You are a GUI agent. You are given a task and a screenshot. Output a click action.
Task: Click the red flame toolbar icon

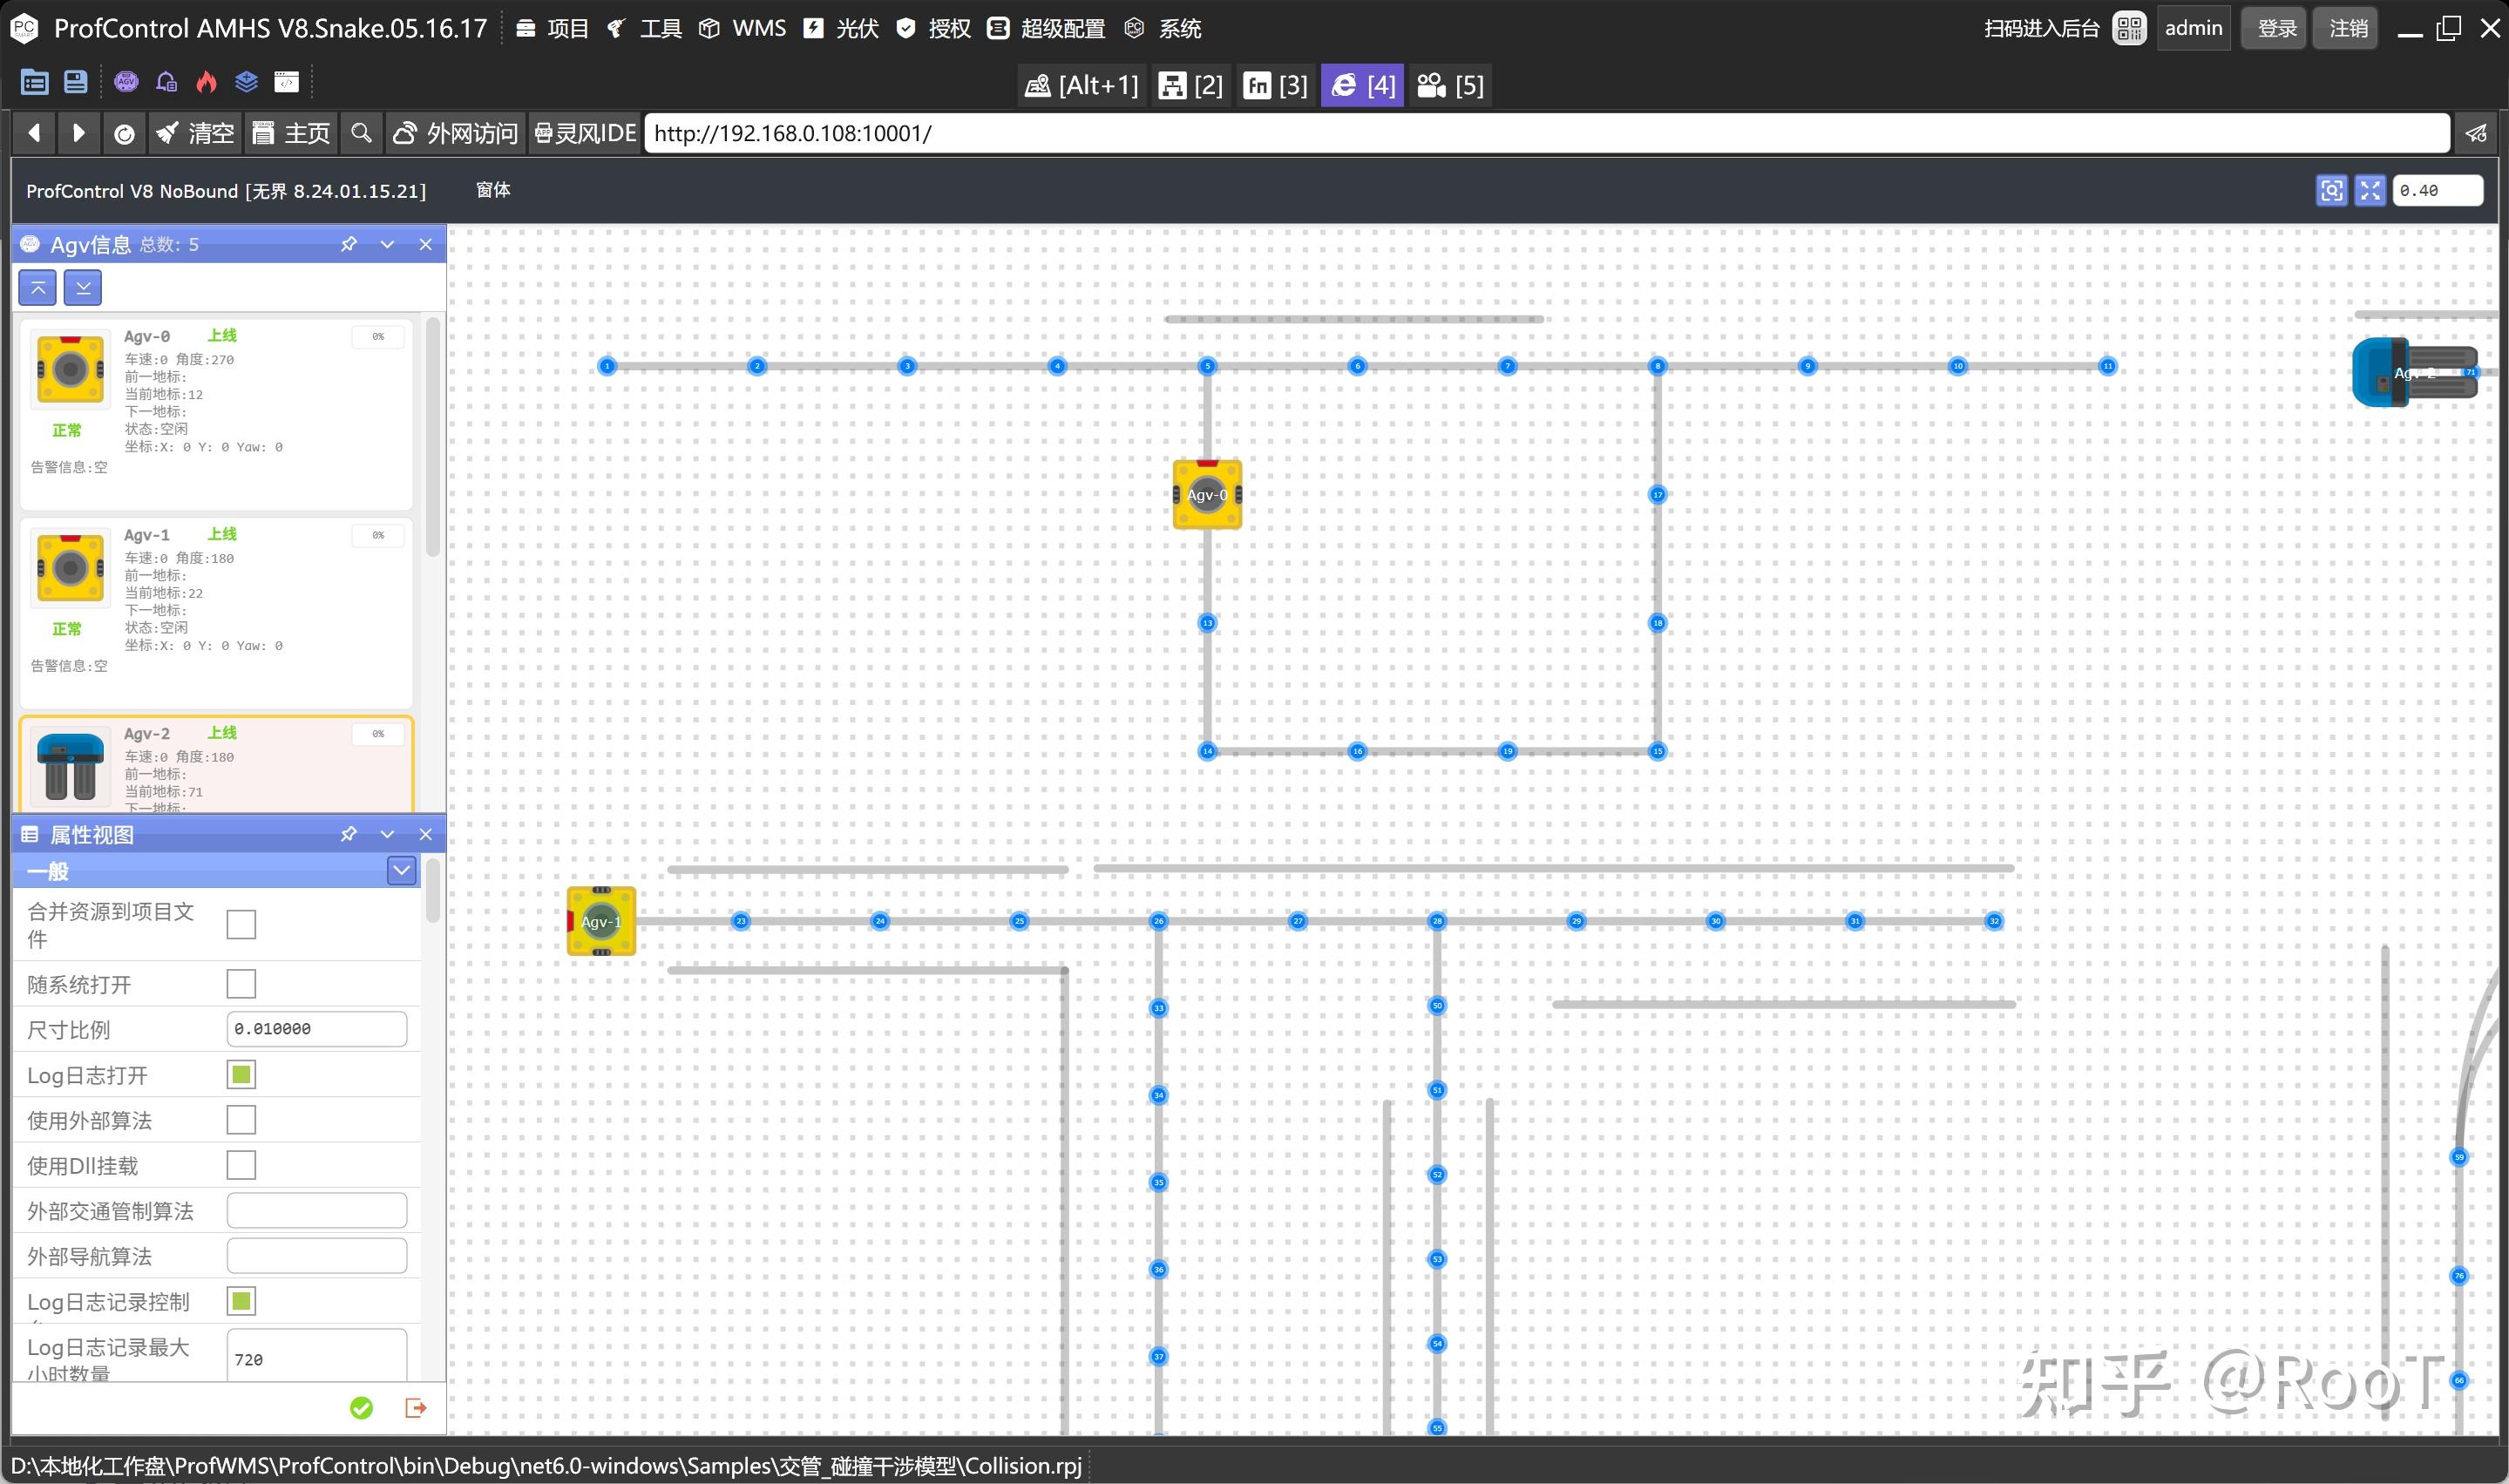pyautogui.click(x=206, y=82)
